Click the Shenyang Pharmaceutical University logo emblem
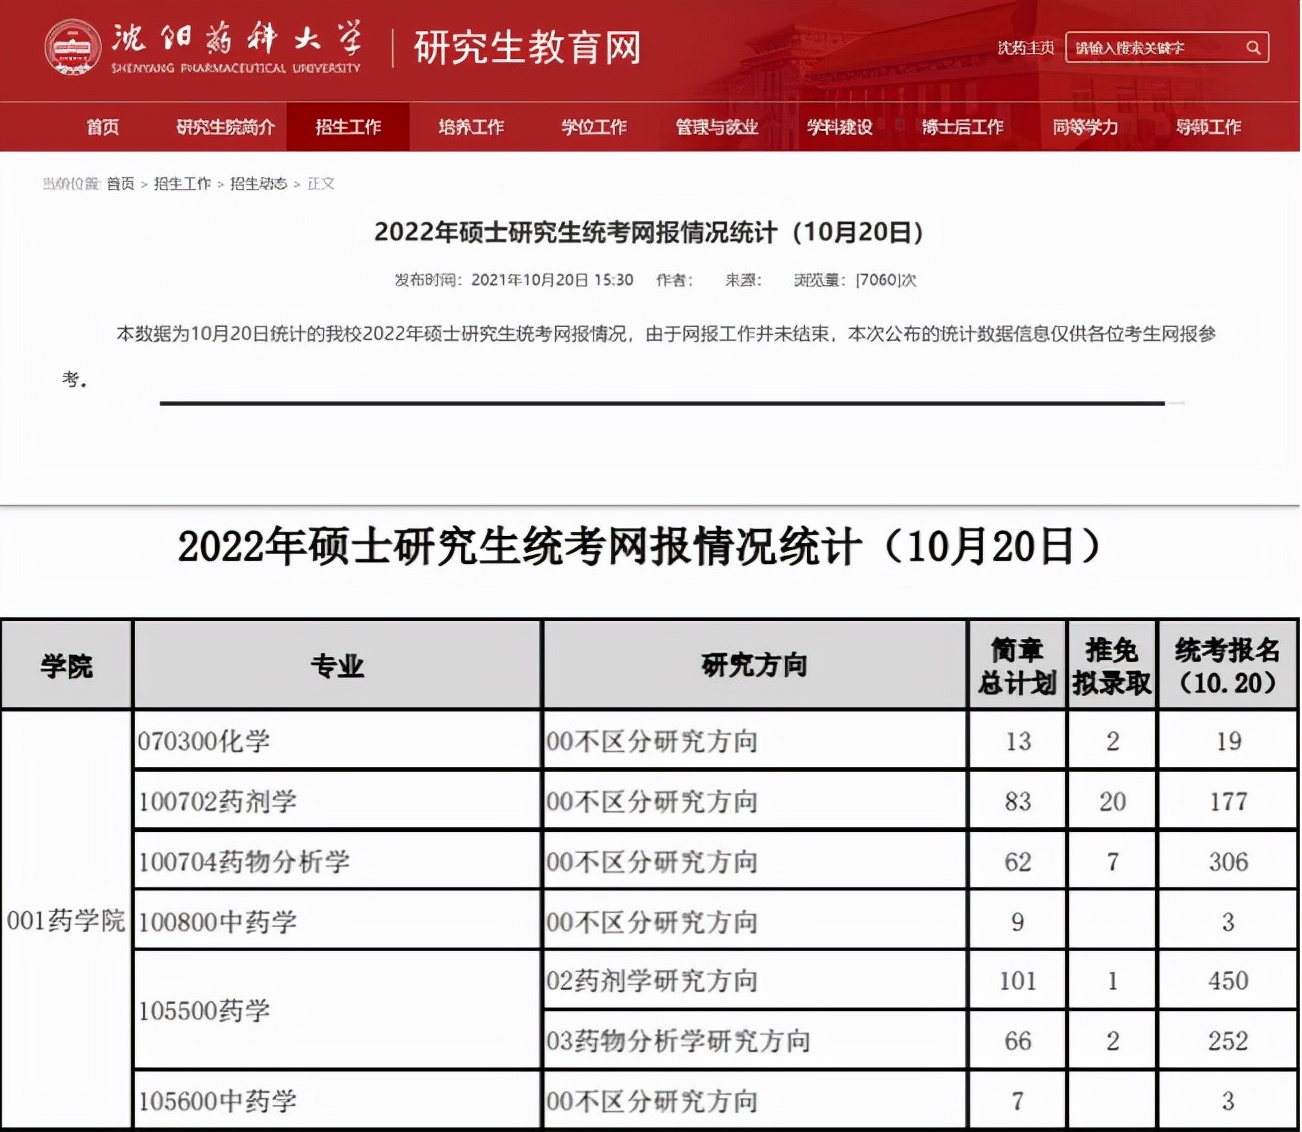 pos(72,47)
